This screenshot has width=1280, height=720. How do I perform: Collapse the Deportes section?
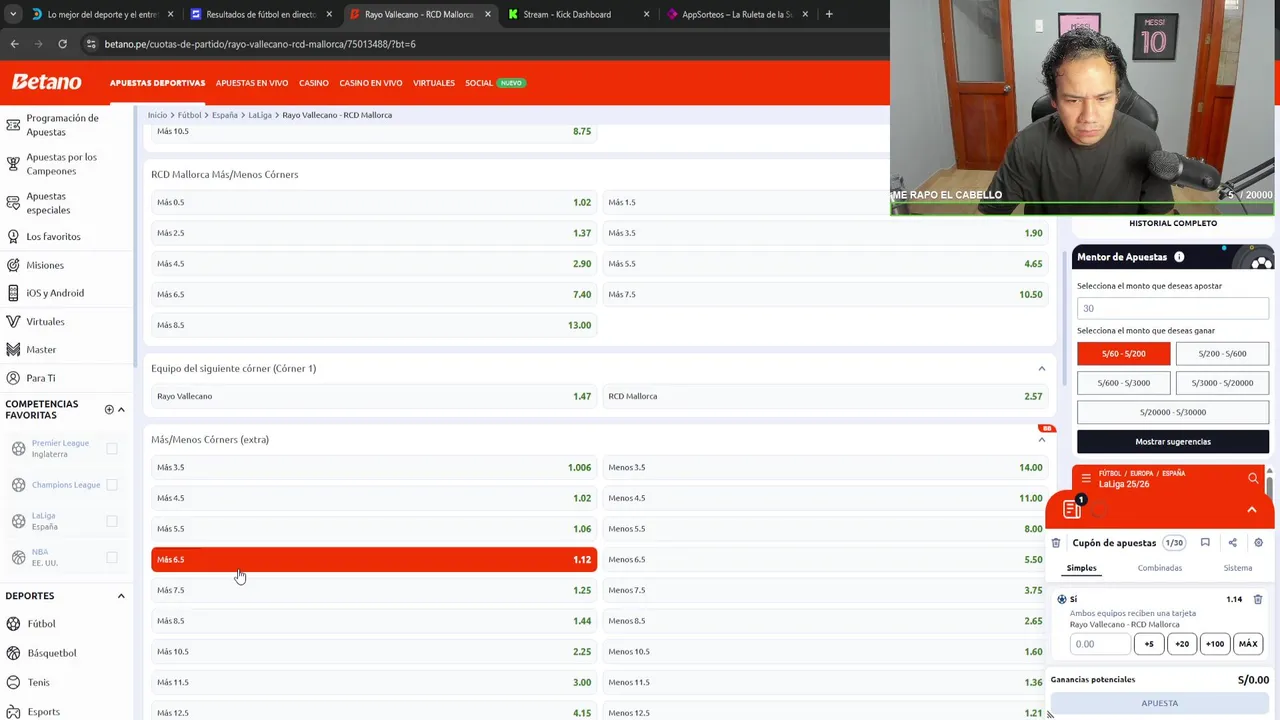click(121, 596)
